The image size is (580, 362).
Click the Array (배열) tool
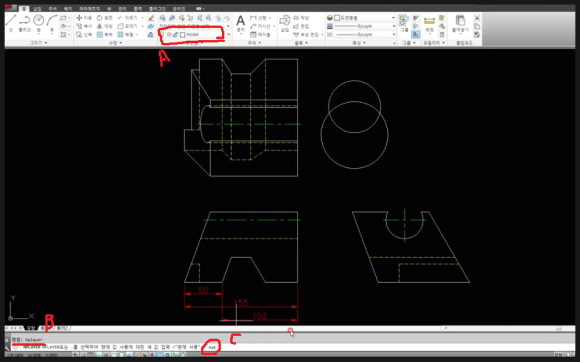(125, 34)
